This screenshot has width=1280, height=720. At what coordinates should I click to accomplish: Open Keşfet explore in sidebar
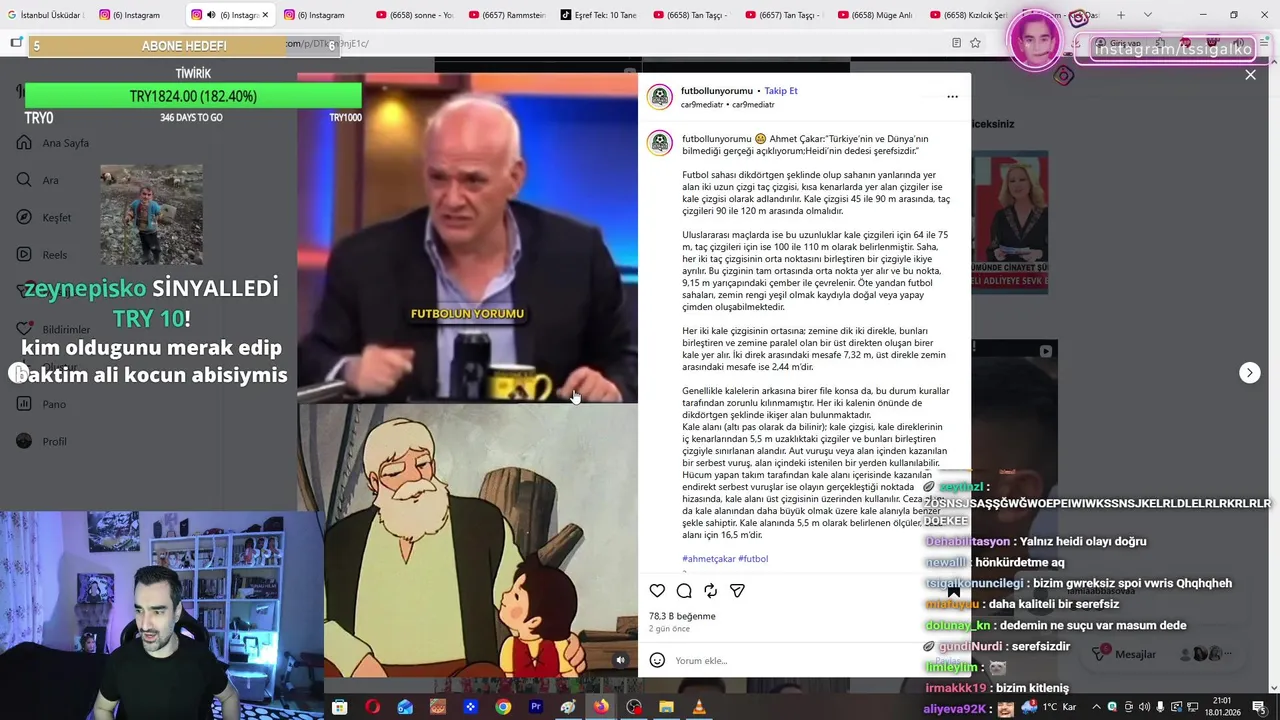point(44,218)
